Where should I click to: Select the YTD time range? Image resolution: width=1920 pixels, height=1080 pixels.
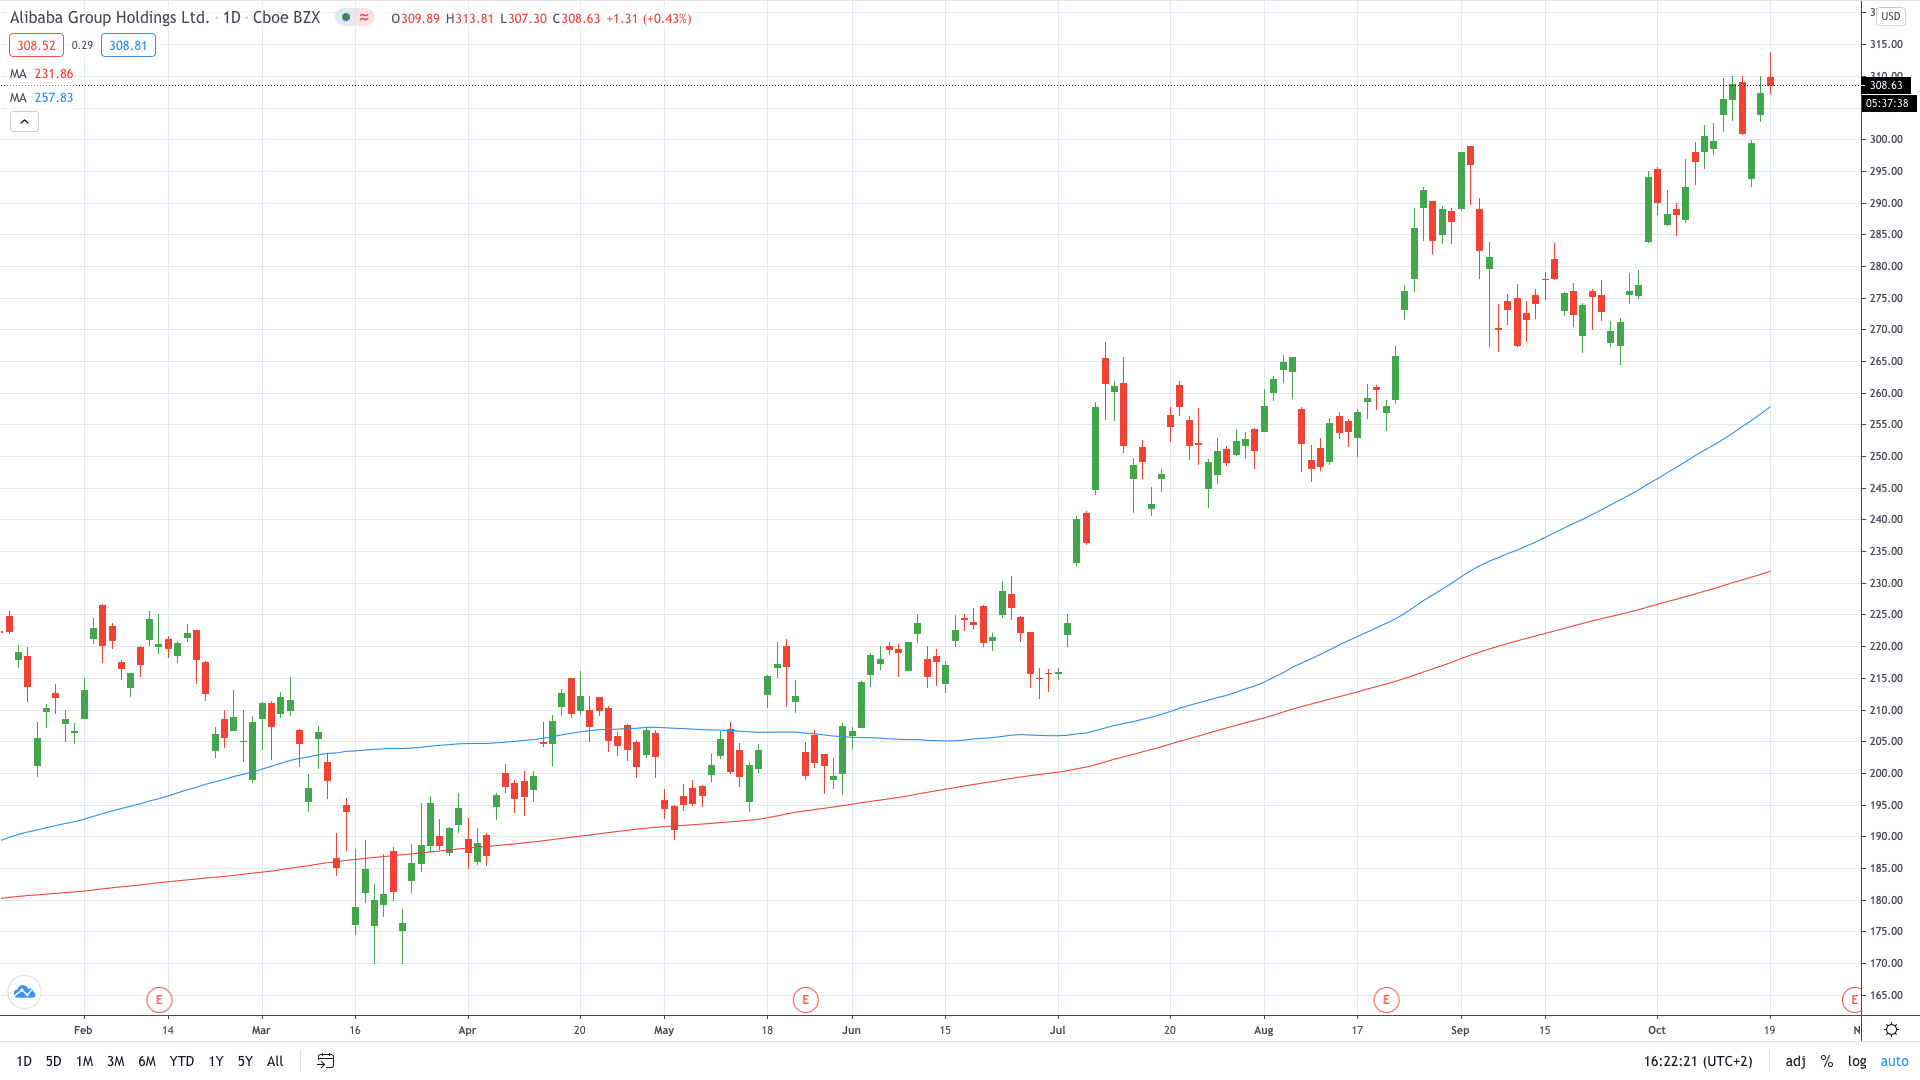[x=182, y=1061]
